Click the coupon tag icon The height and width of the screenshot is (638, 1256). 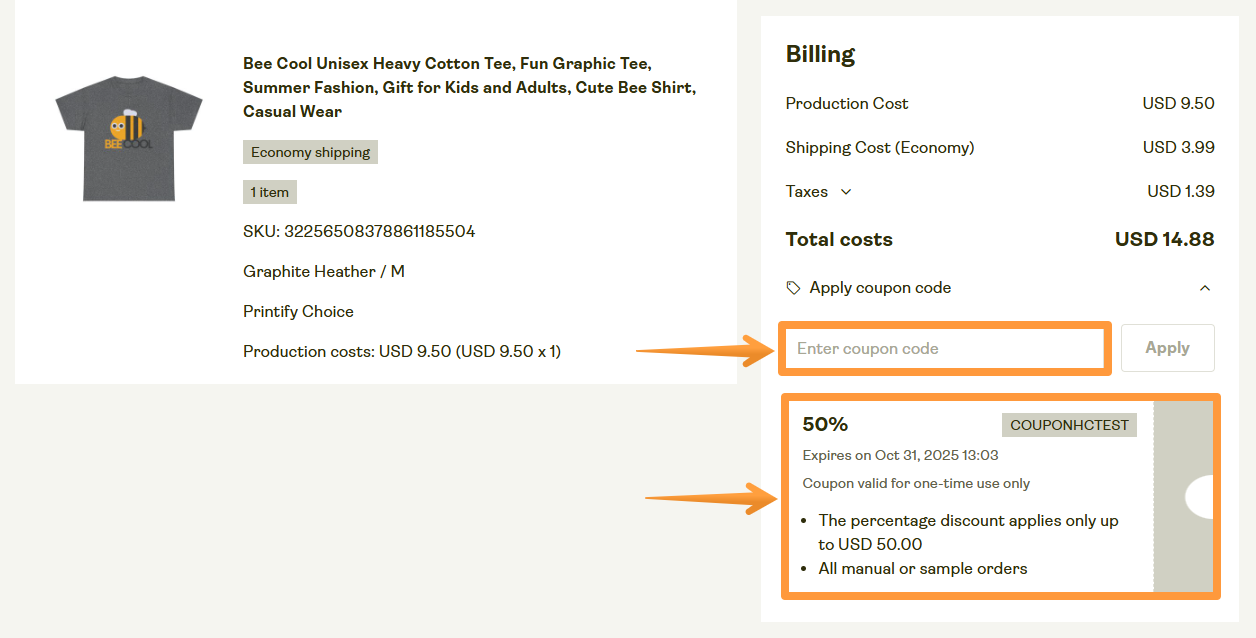[793, 288]
